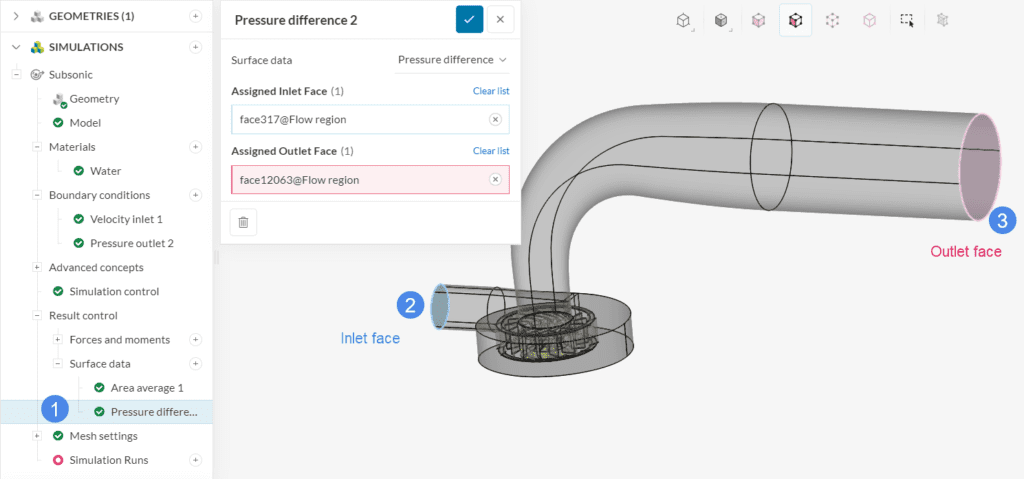1024x479 pixels.
Task: Expand Forces and moments node
Action: coord(58,340)
